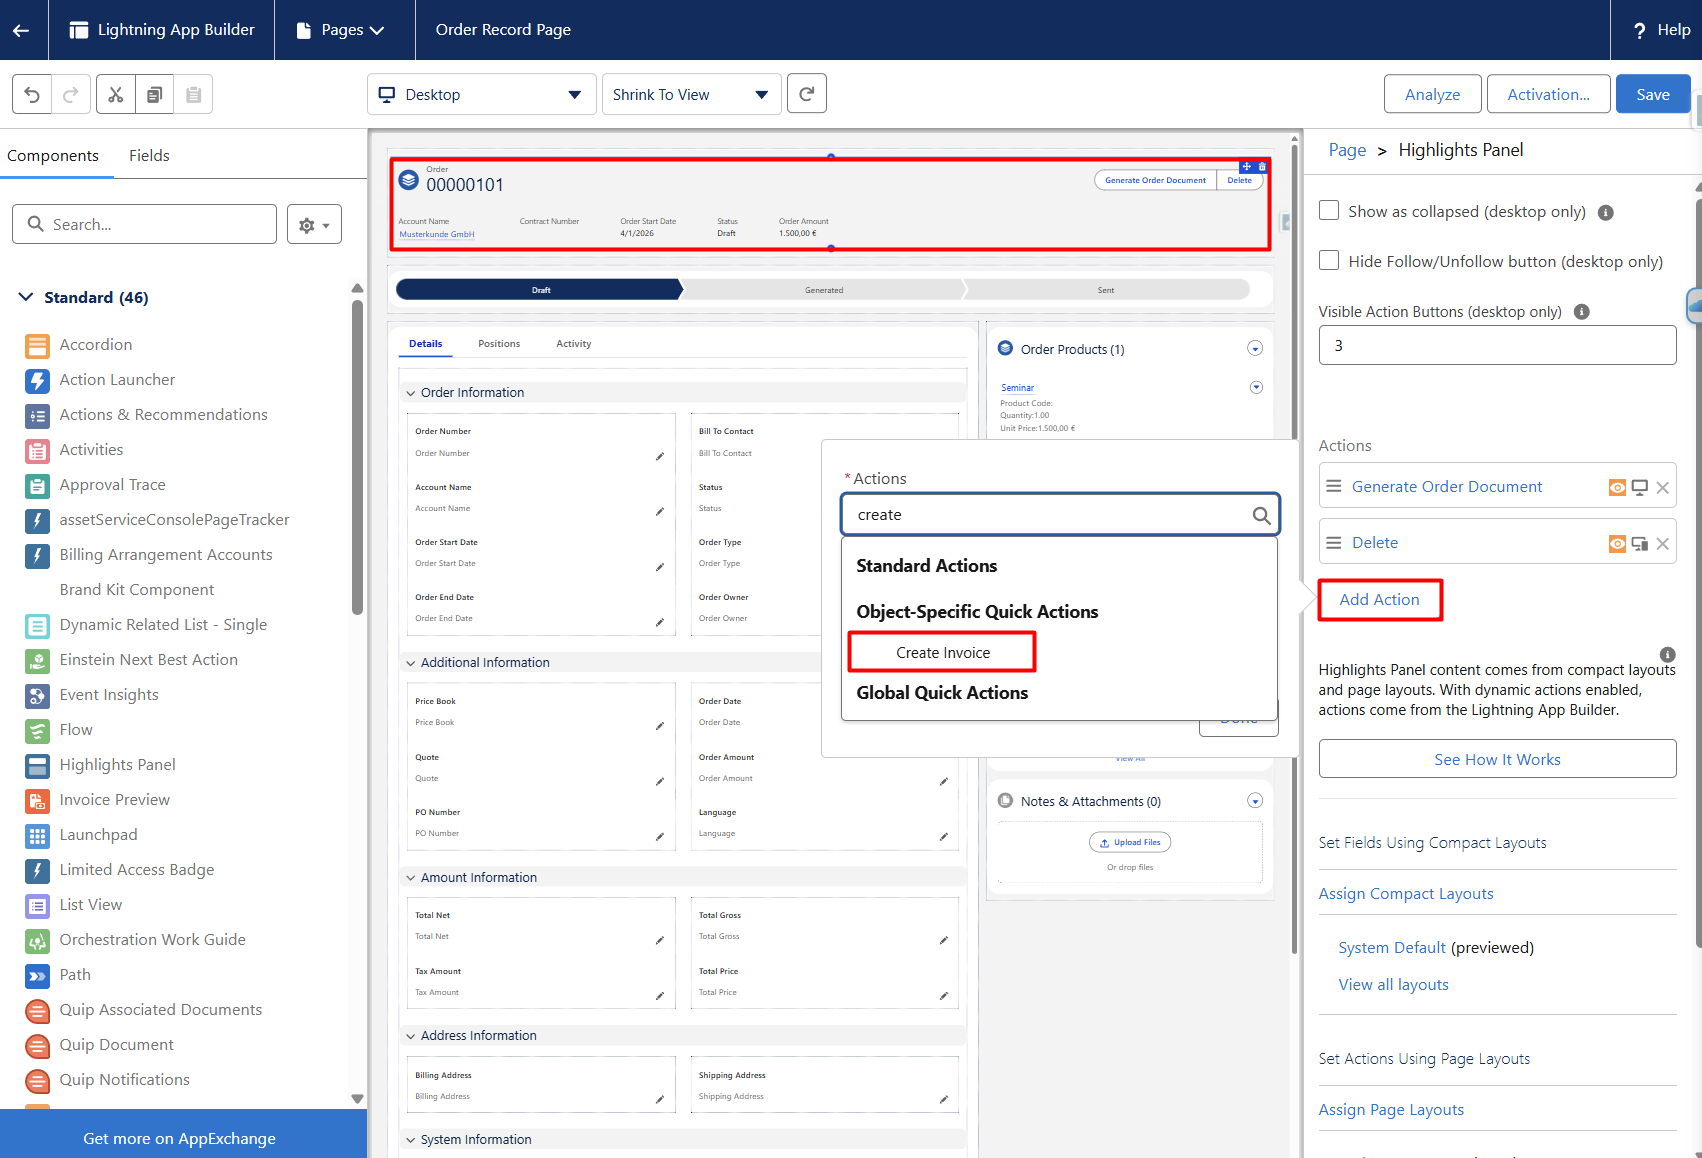Viewport: 1702px width, 1158px height.
Task: Remove the Delete action from the list
Action: (x=1662, y=544)
